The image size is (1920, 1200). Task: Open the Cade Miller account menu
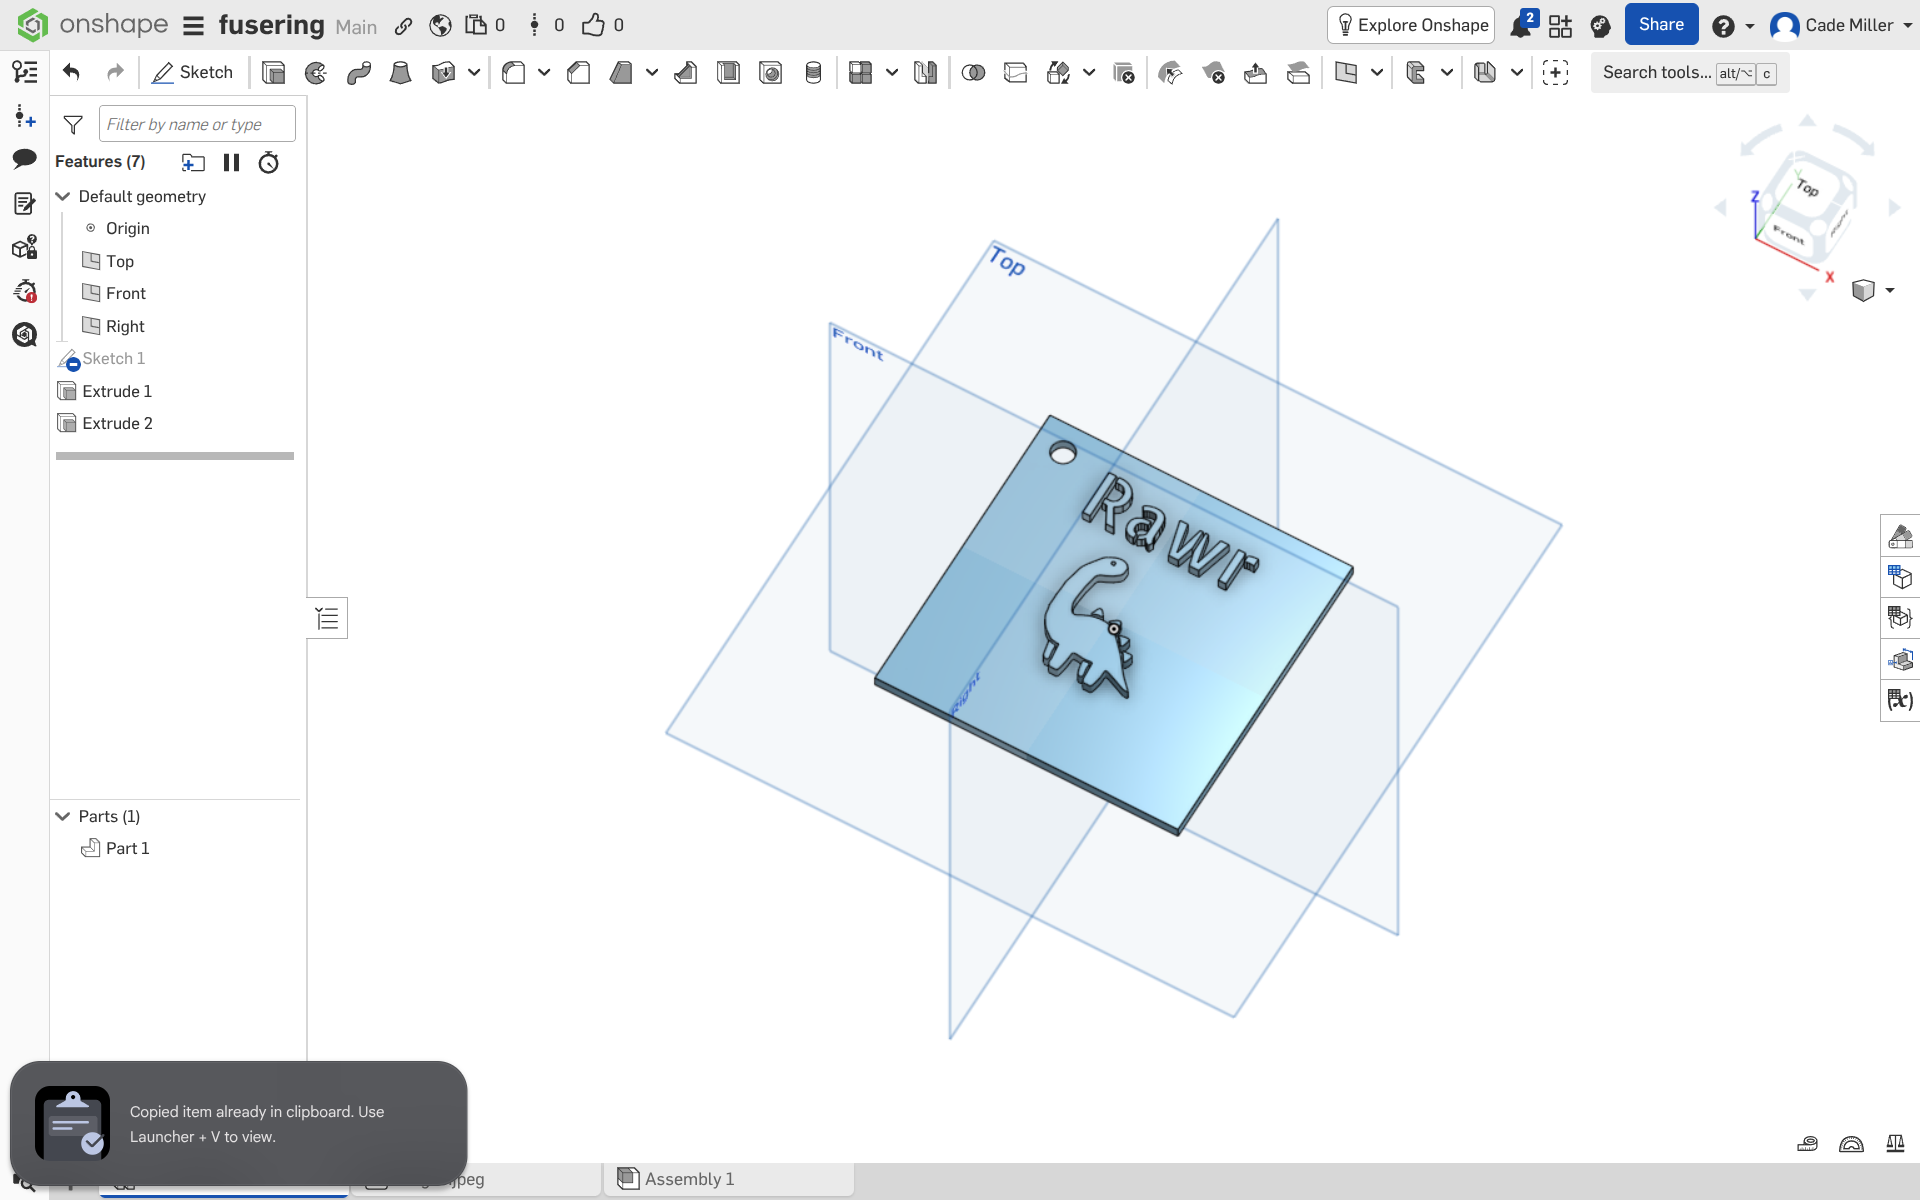tap(1841, 25)
